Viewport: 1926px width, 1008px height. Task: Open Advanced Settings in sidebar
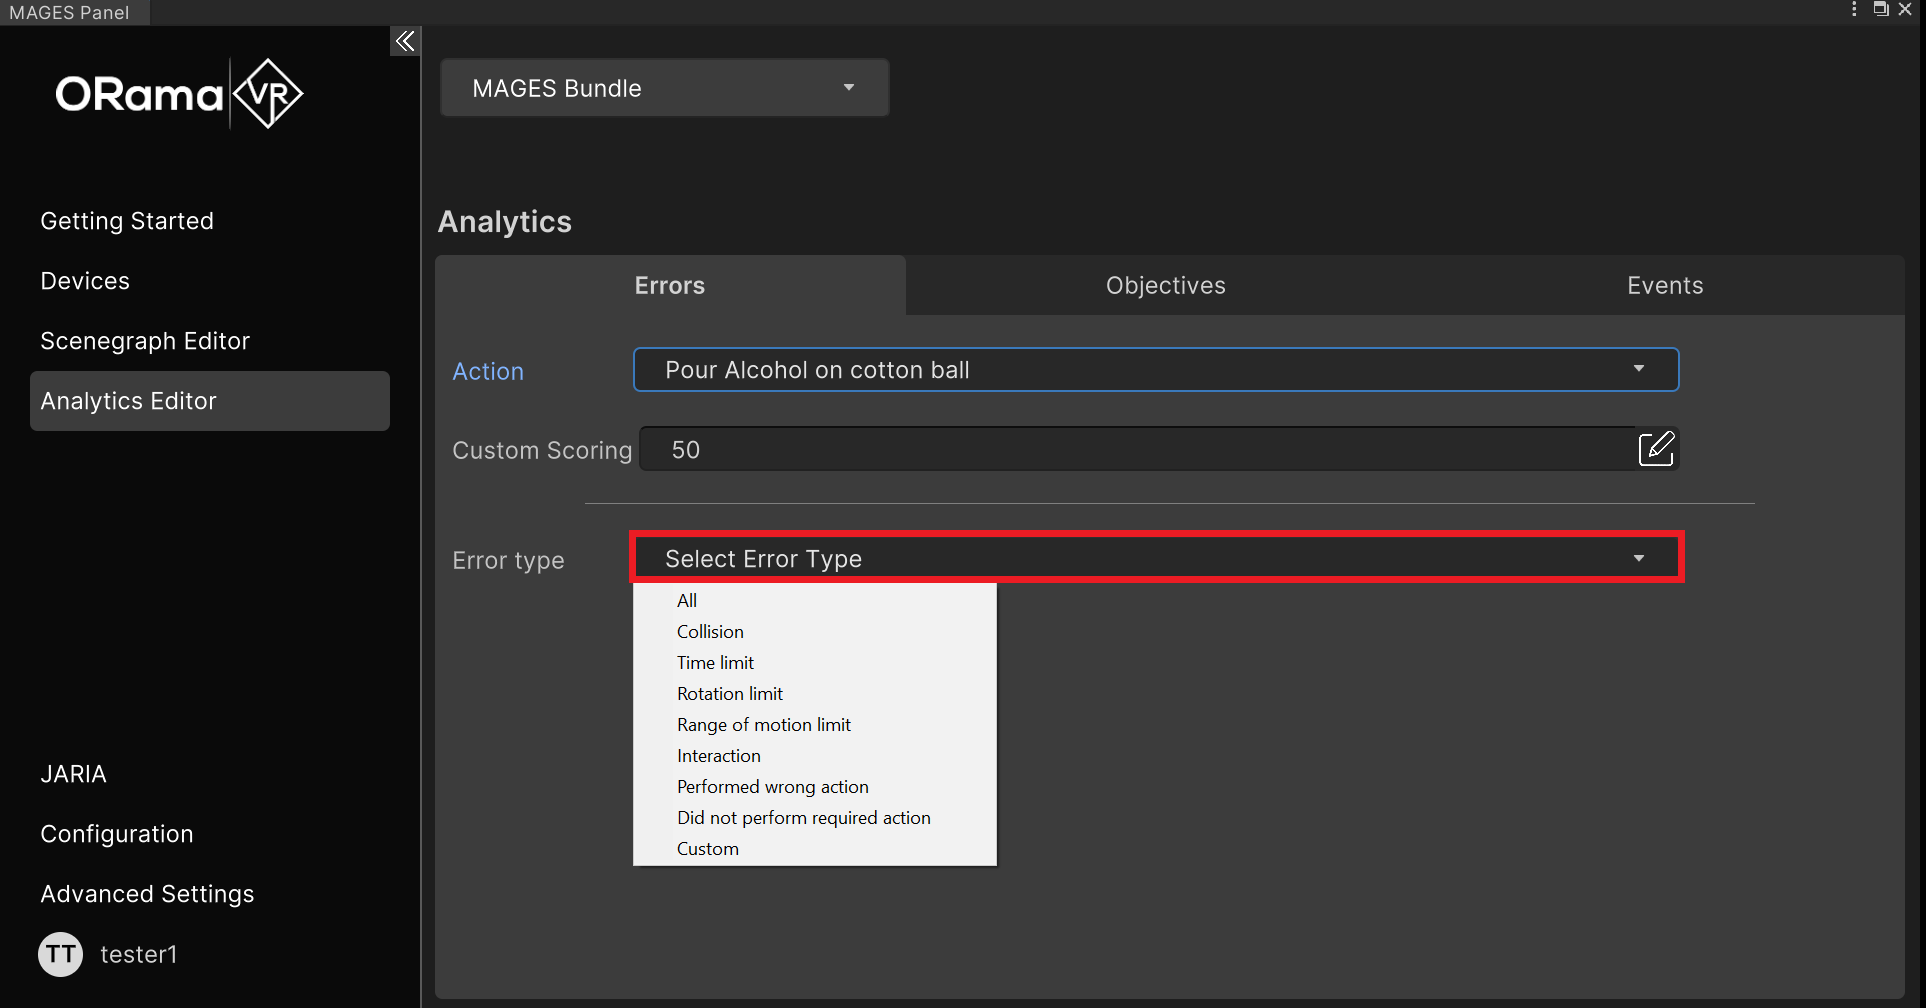[x=147, y=894]
